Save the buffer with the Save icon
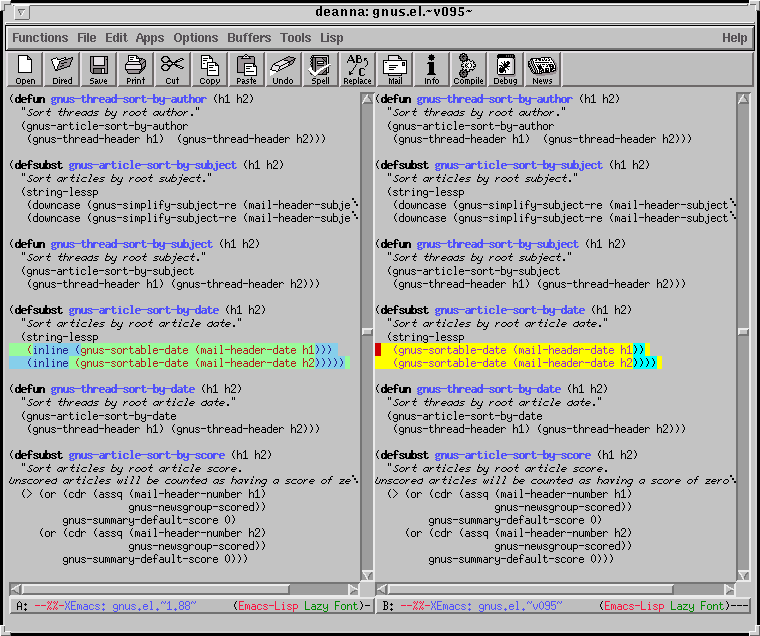 coord(98,69)
